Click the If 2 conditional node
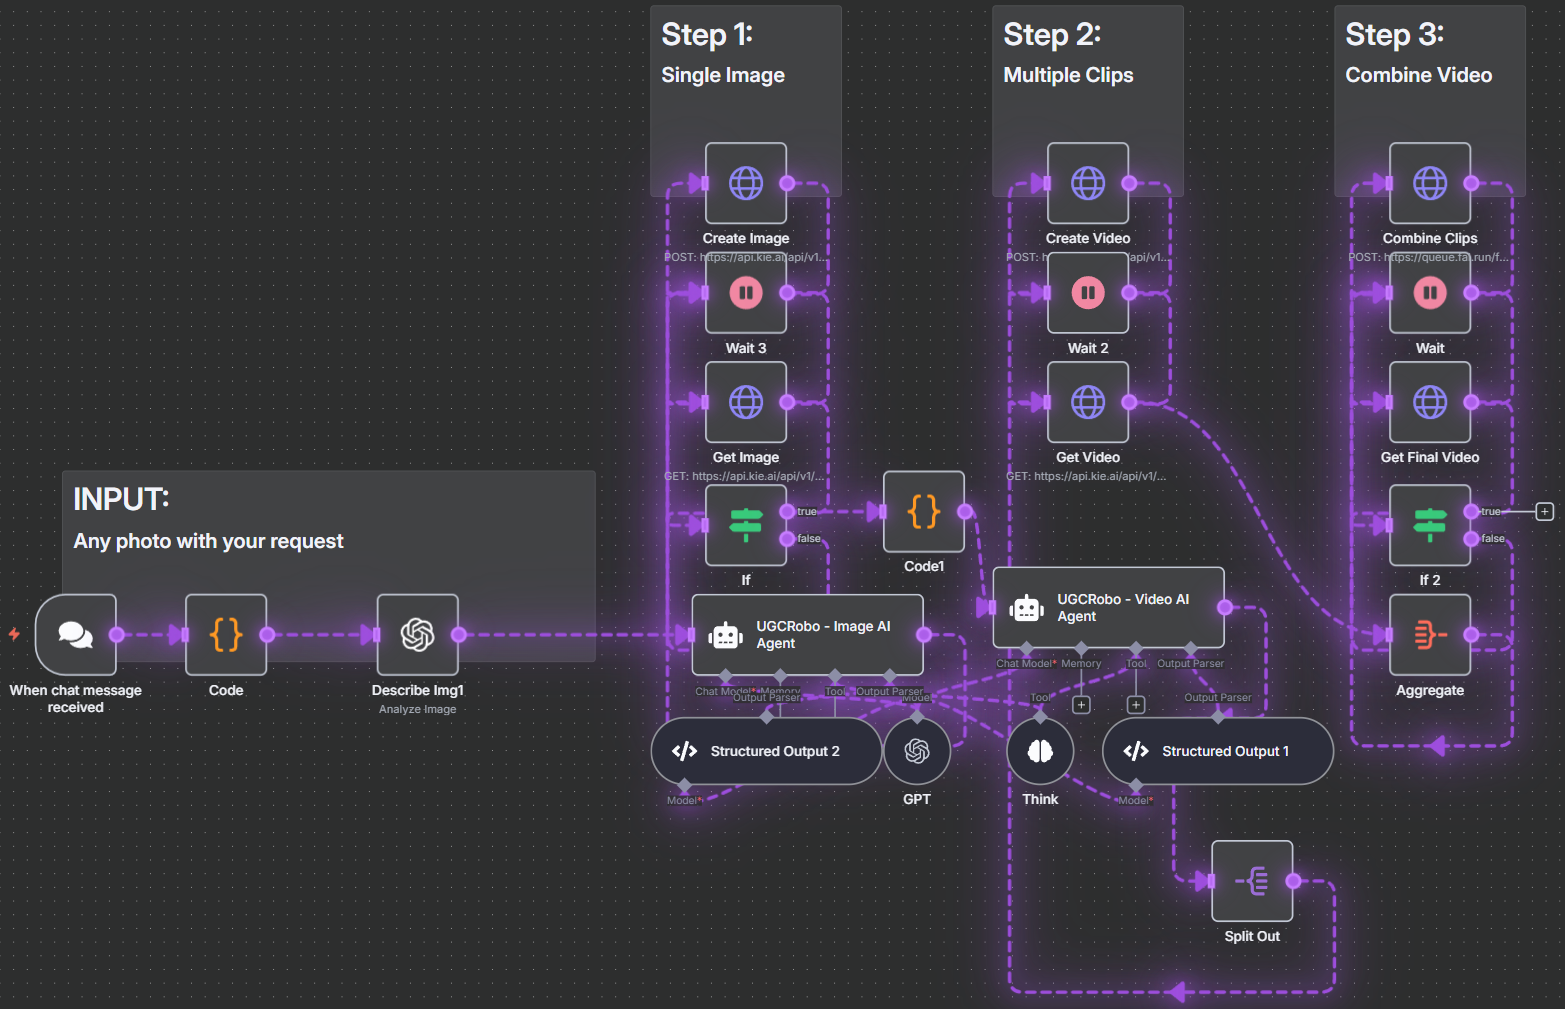 click(1429, 525)
